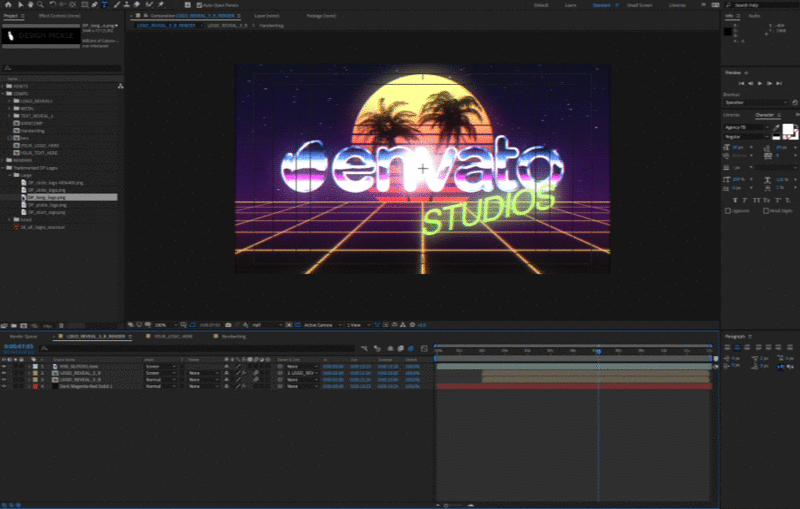Viewport: 800px width, 509px height.
Task: Expand the LOGO_REVEALS folder in Project
Action: tap(10, 101)
